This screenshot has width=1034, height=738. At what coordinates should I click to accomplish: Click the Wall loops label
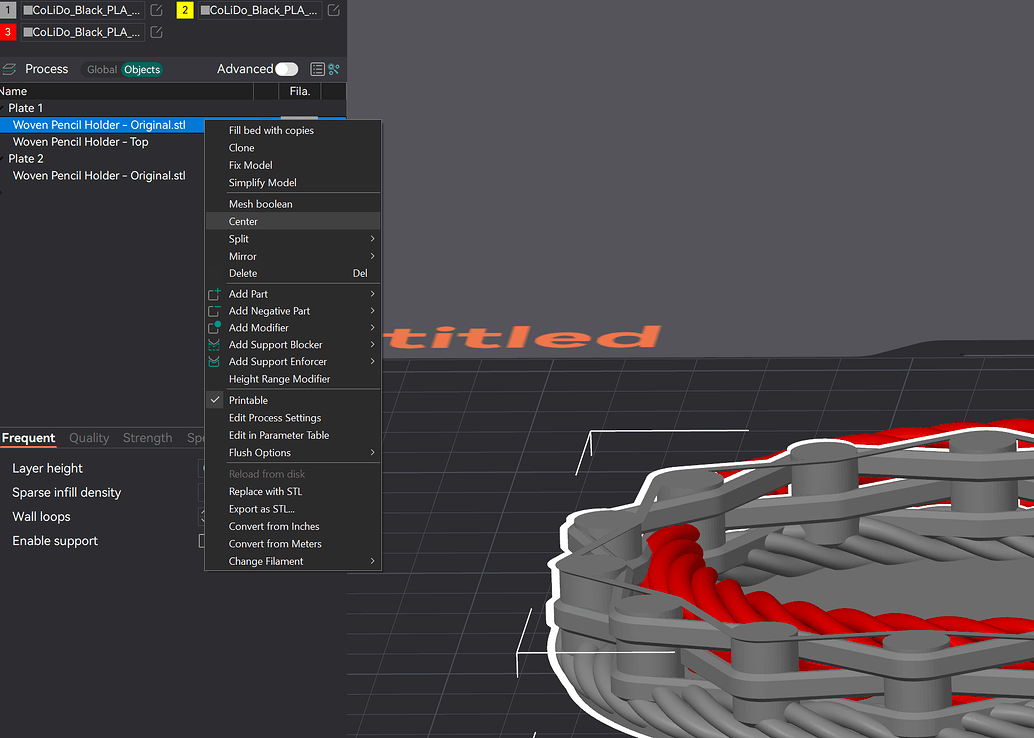(41, 516)
